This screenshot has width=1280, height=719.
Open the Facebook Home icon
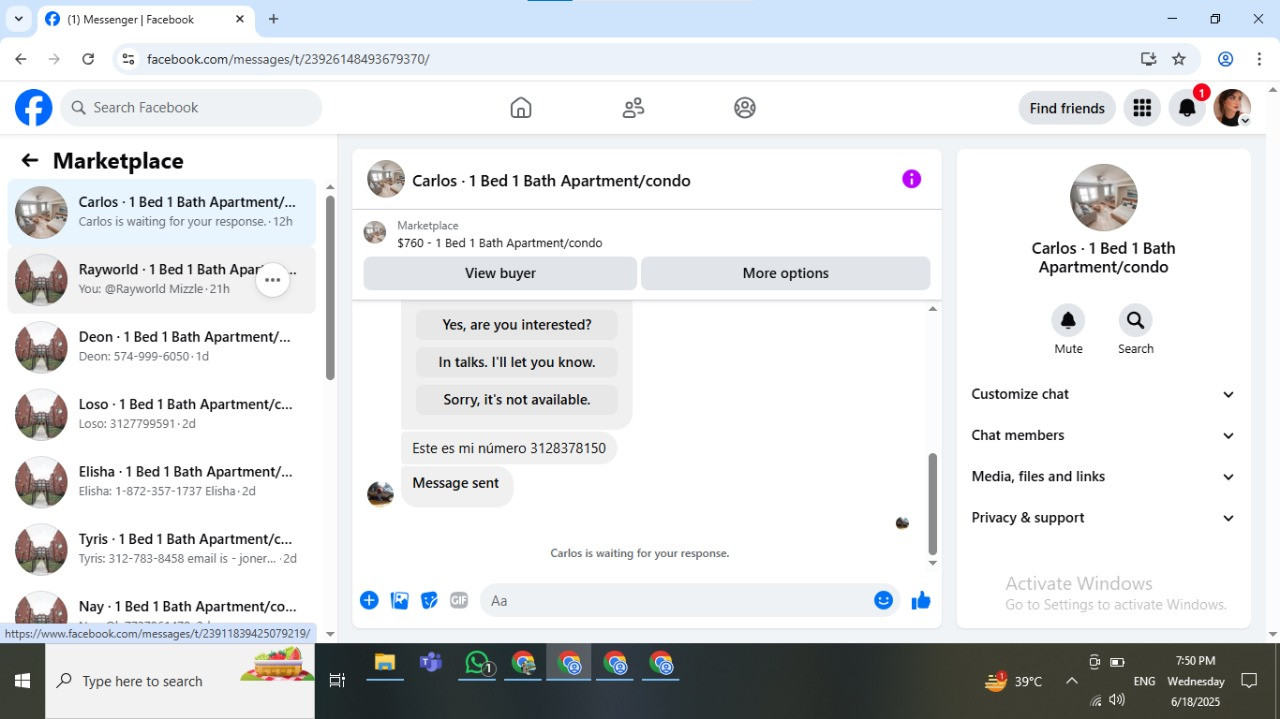click(x=521, y=108)
